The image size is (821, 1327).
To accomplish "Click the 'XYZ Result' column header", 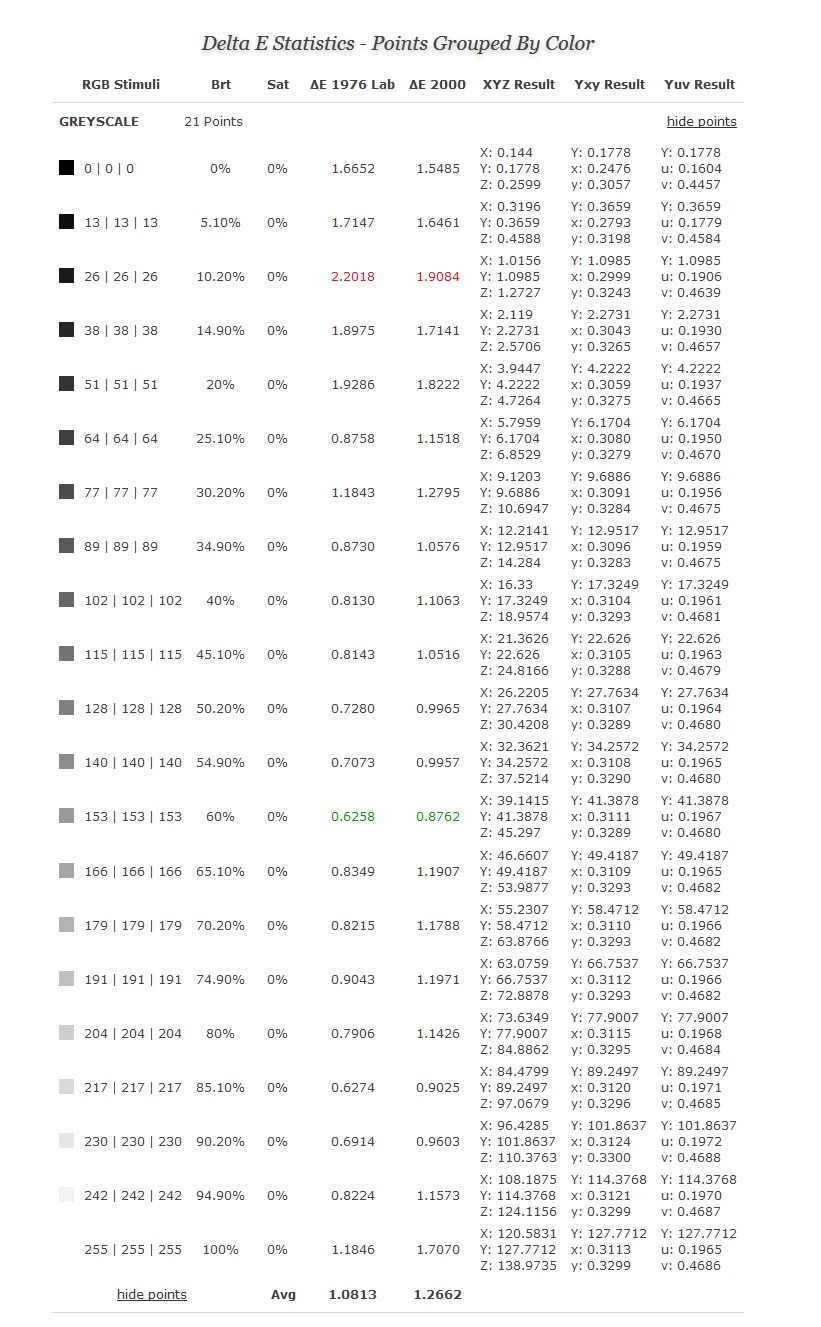I will coord(519,85).
